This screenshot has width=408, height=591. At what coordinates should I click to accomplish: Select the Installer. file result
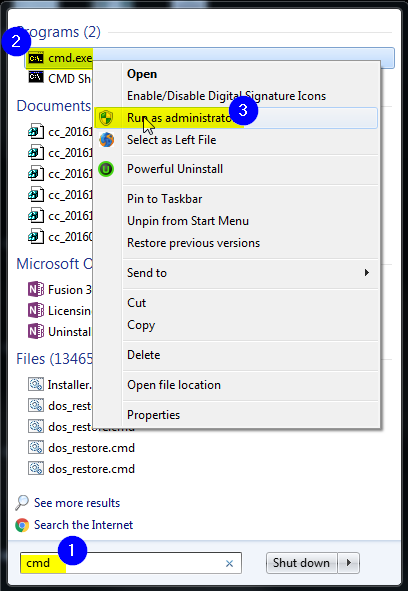(x=70, y=385)
